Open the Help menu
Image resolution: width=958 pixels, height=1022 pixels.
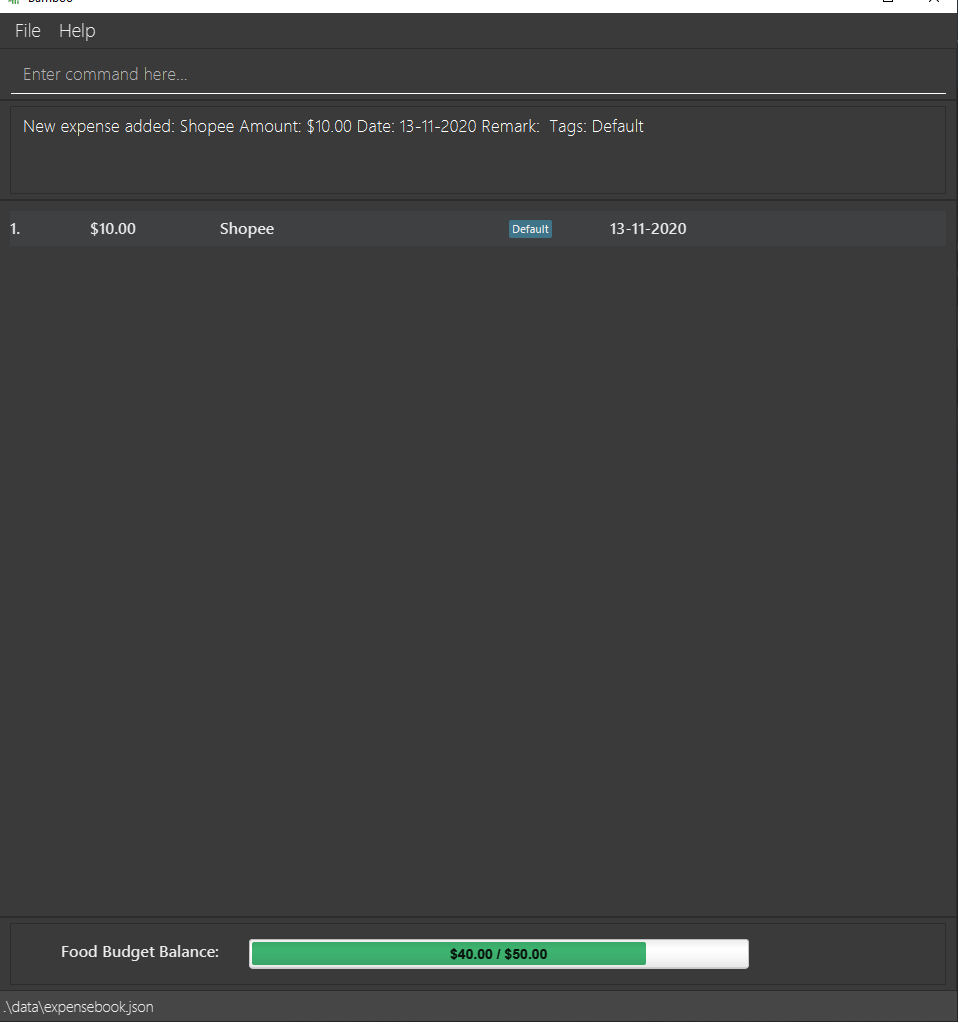click(x=77, y=31)
